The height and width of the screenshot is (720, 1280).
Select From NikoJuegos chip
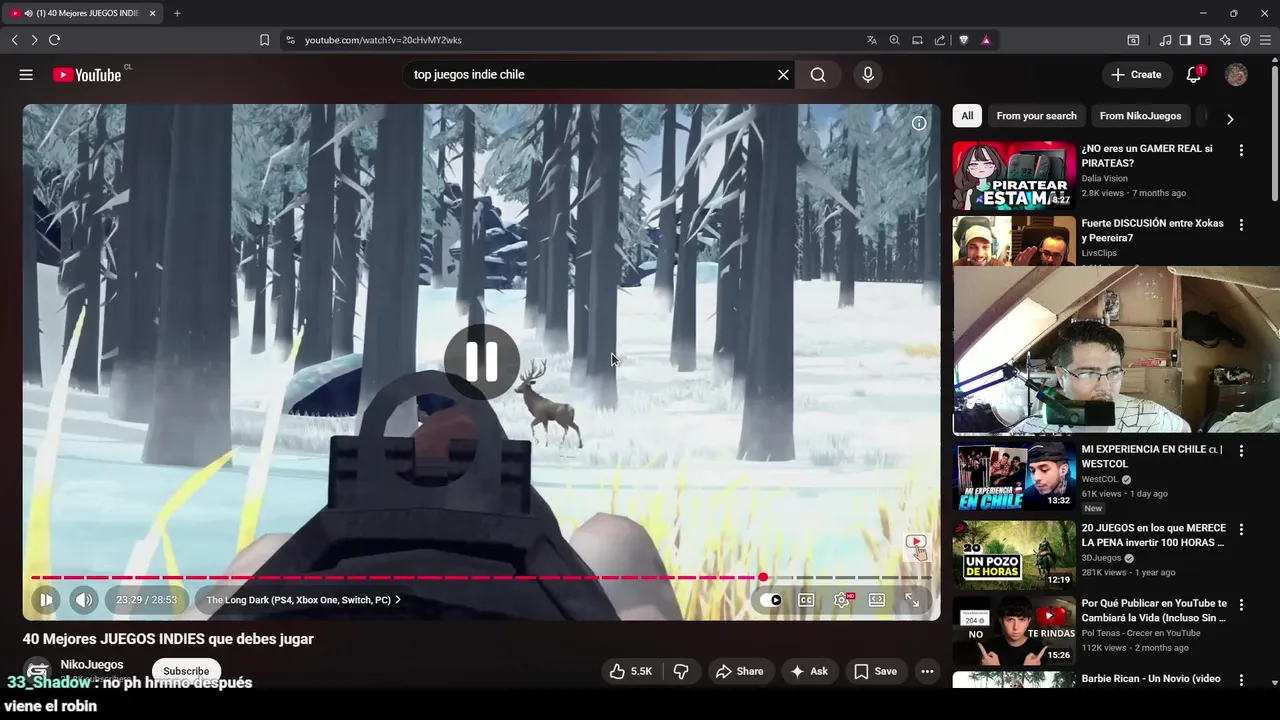(x=1140, y=116)
